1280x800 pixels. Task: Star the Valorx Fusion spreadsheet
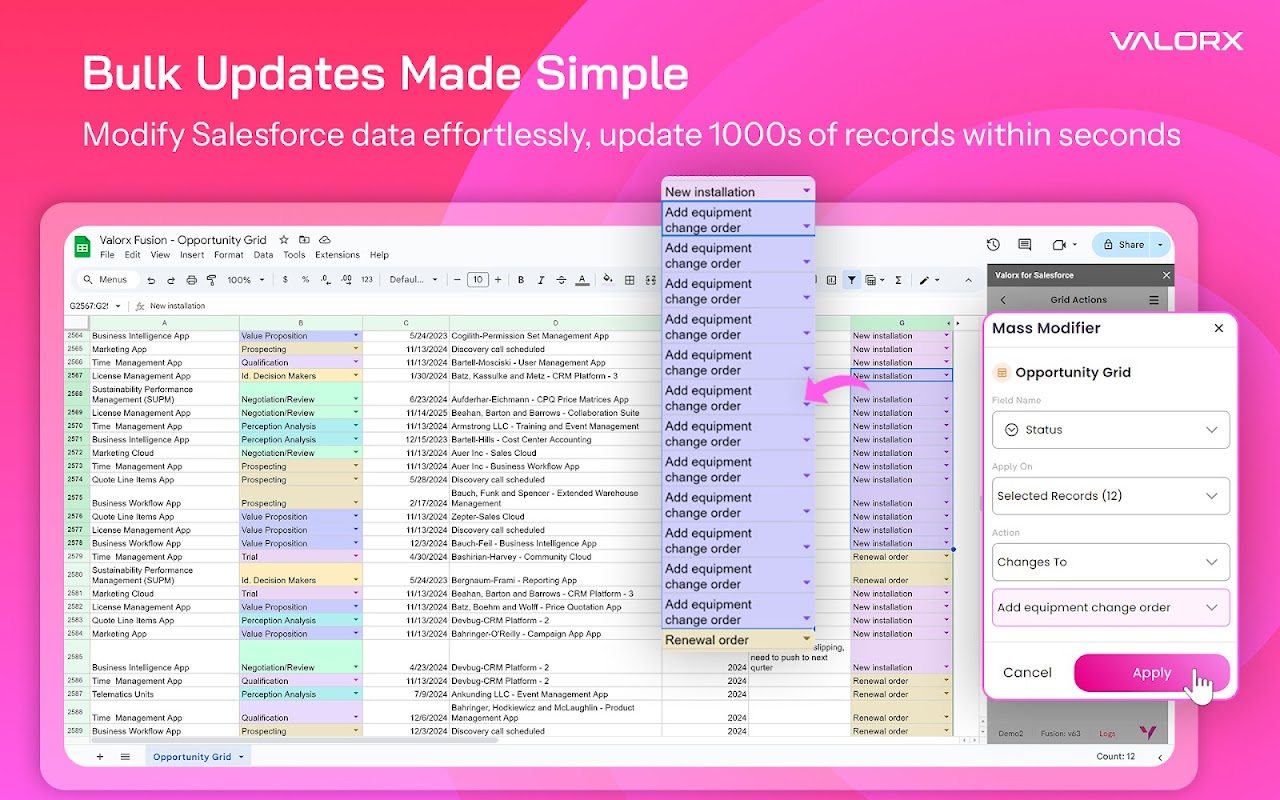click(x=284, y=240)
